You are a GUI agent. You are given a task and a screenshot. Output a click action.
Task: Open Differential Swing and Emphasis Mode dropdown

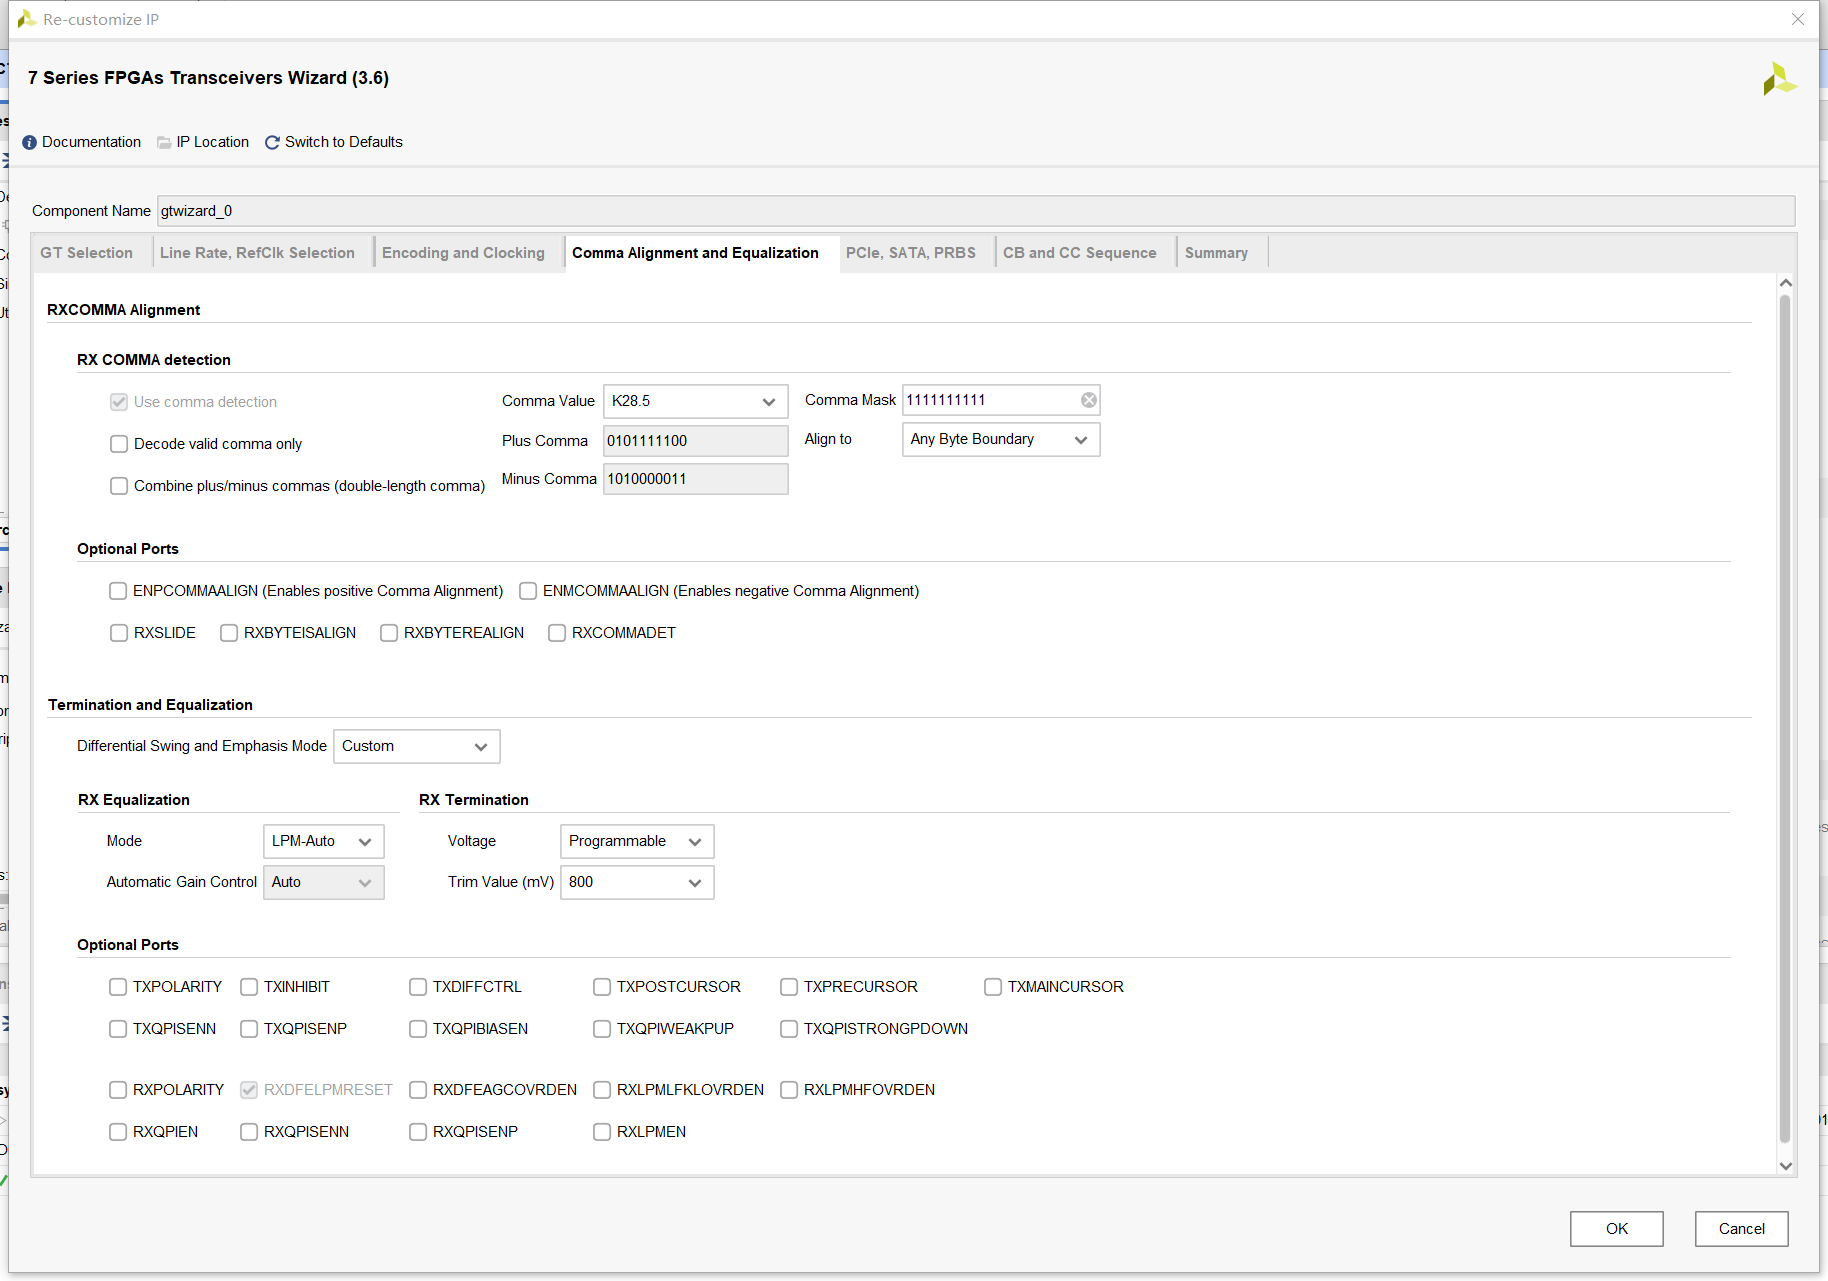pyautogui.click(x=417, y=747)
